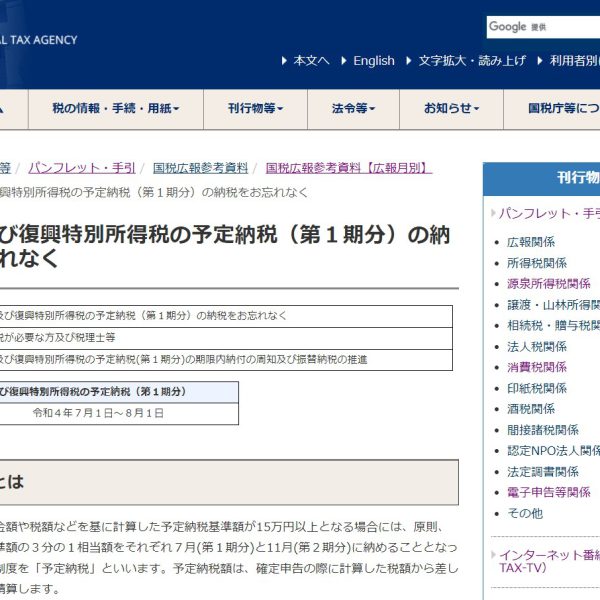Select table row about 期限内納付の周知及び振替納税の推進

[226, 360]
